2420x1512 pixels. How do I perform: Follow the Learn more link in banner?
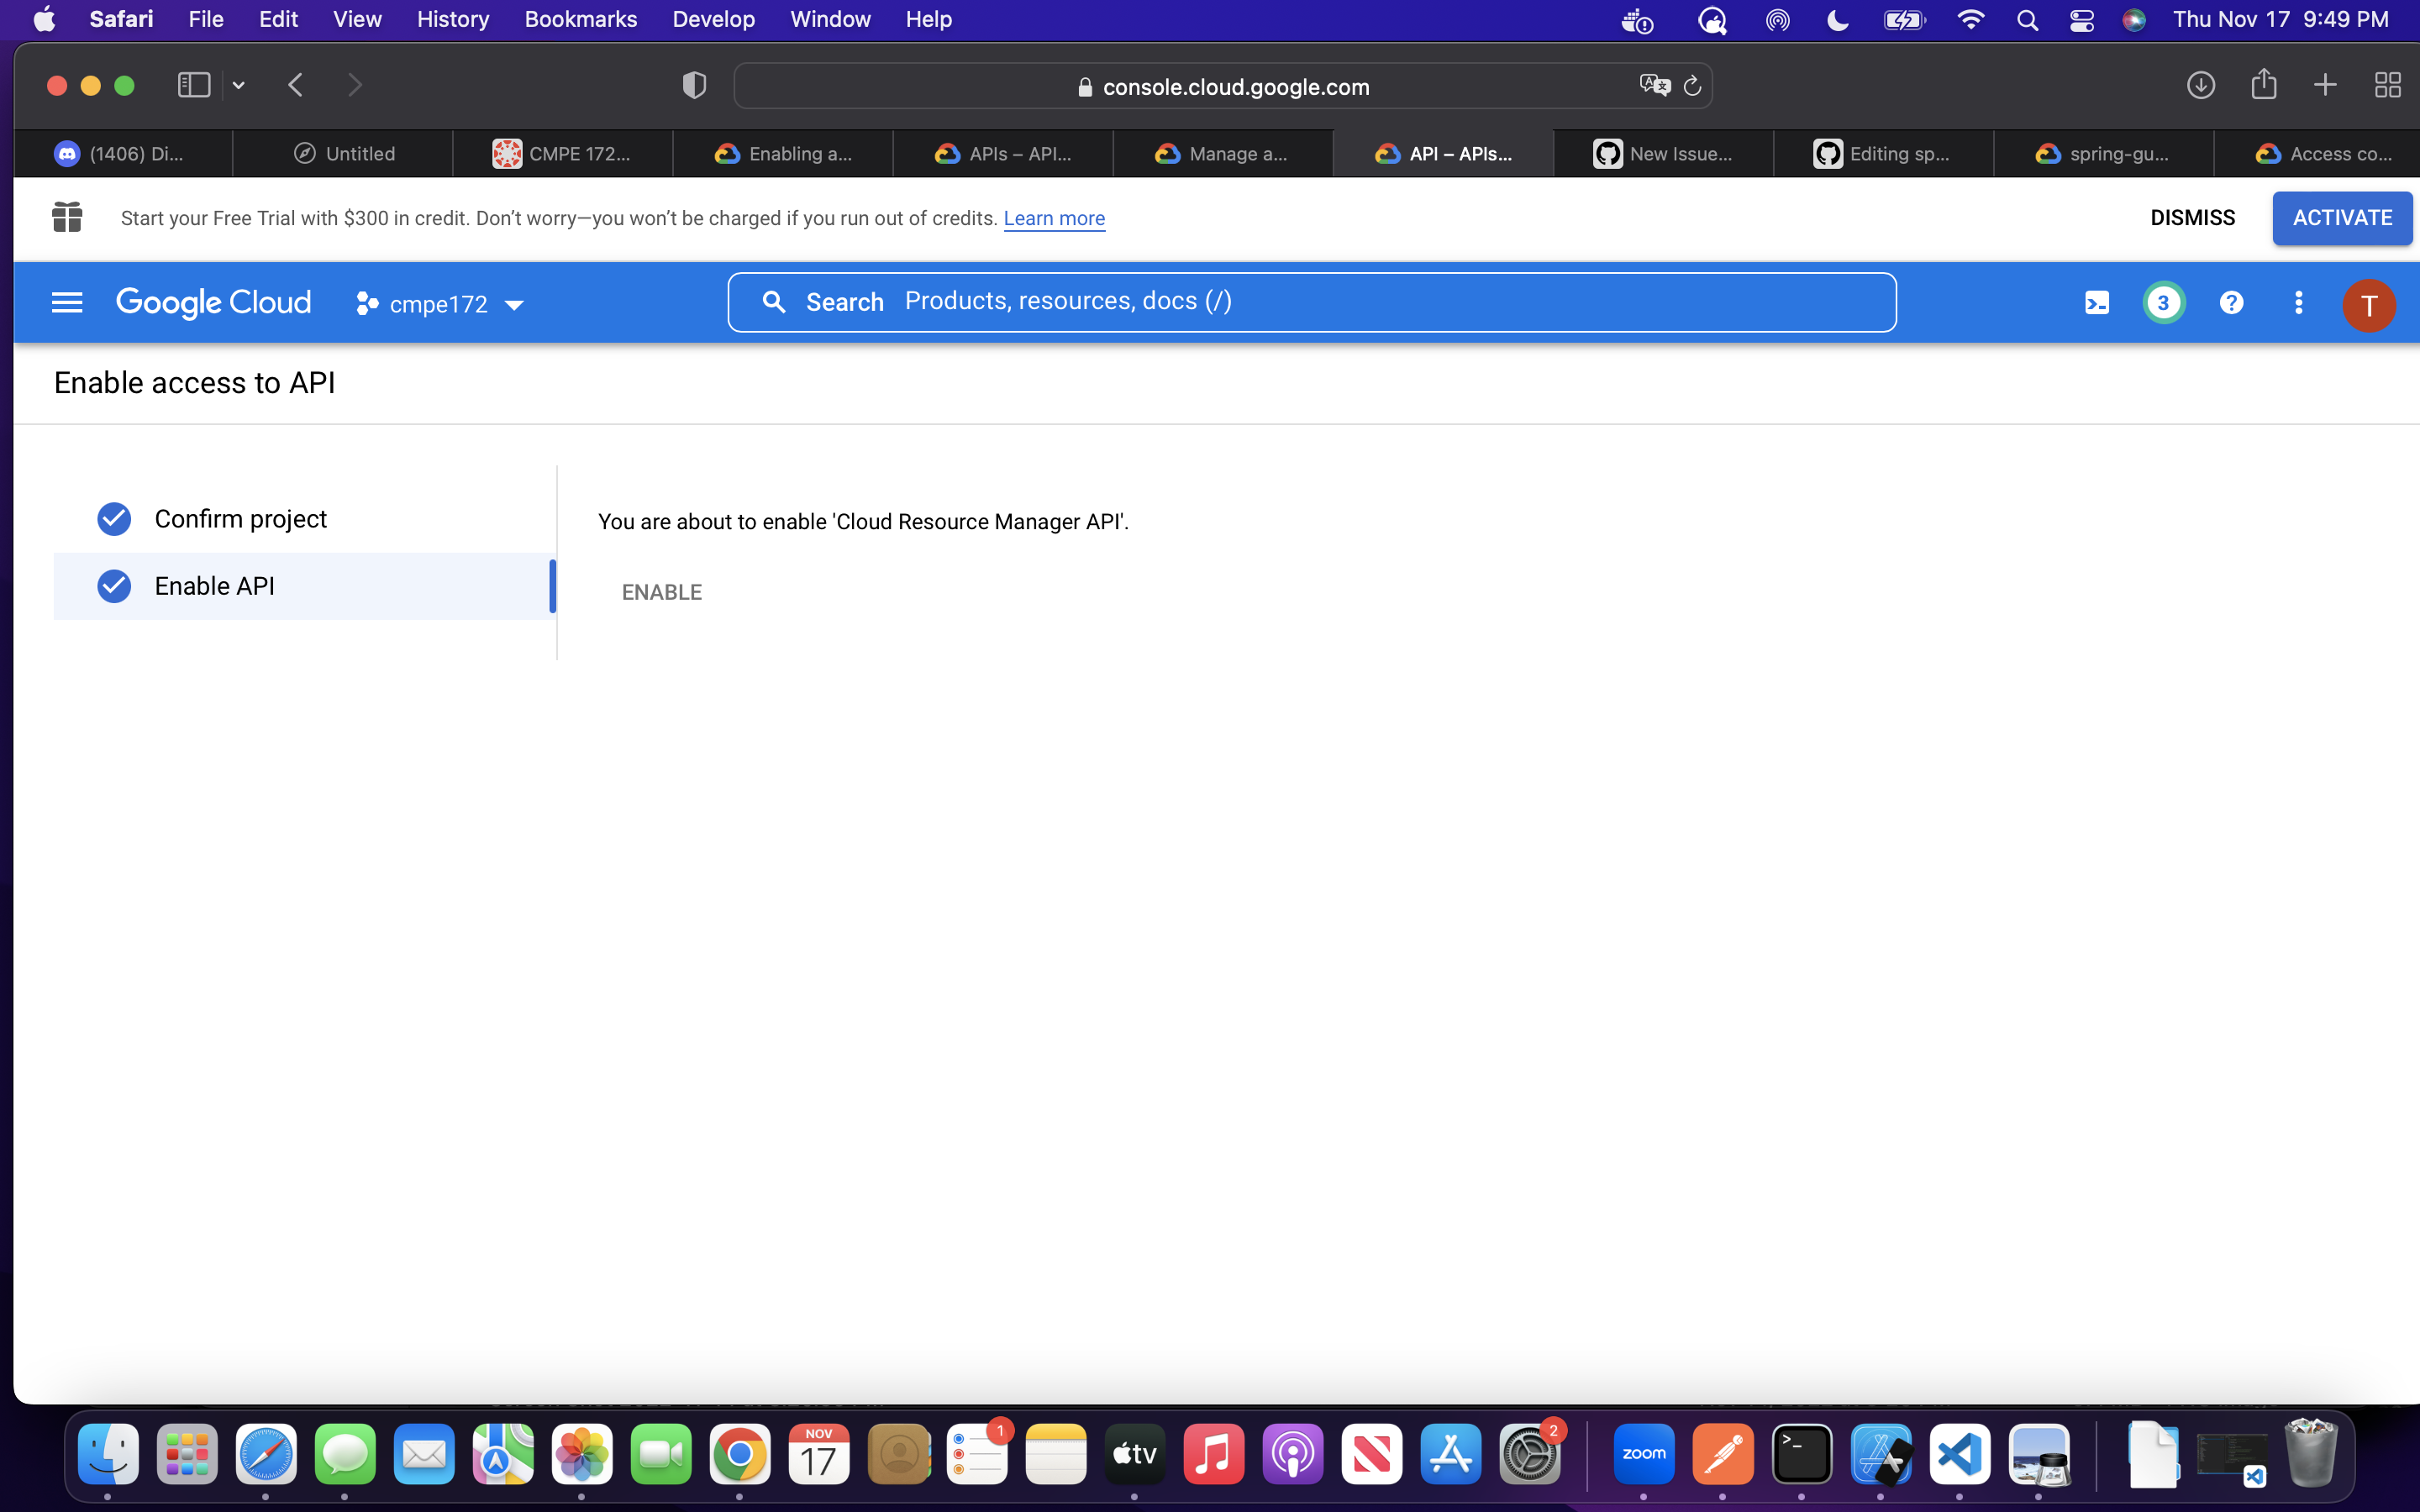1053,218
